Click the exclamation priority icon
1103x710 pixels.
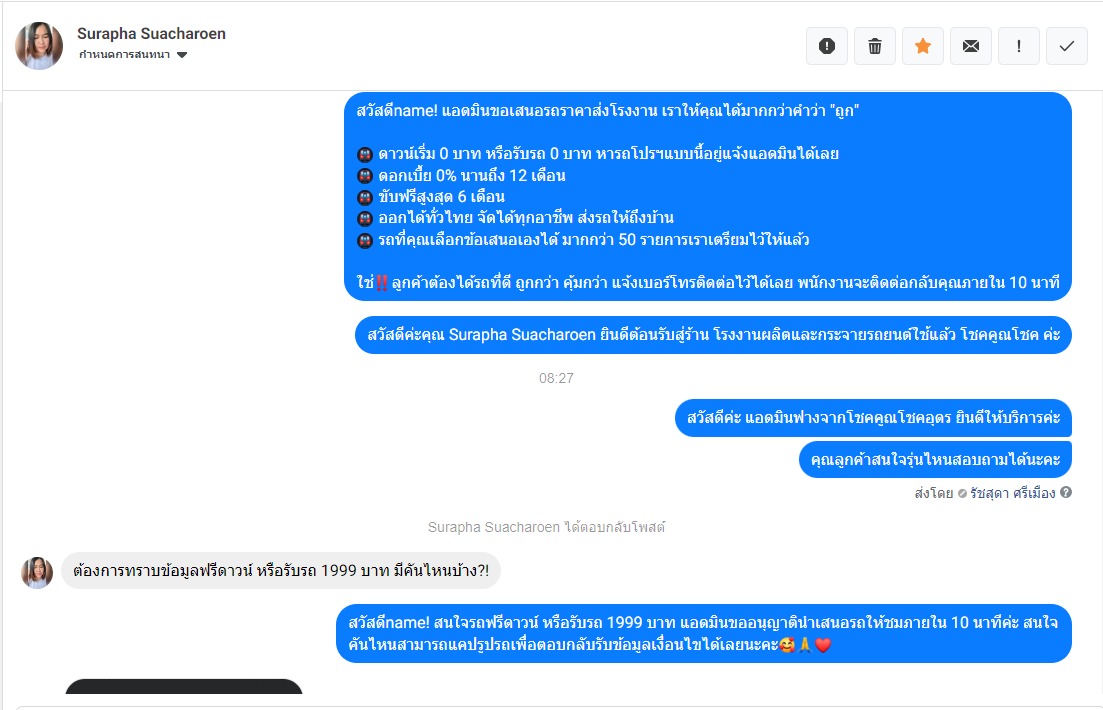pyautogui.click(x=1019, y=46)
